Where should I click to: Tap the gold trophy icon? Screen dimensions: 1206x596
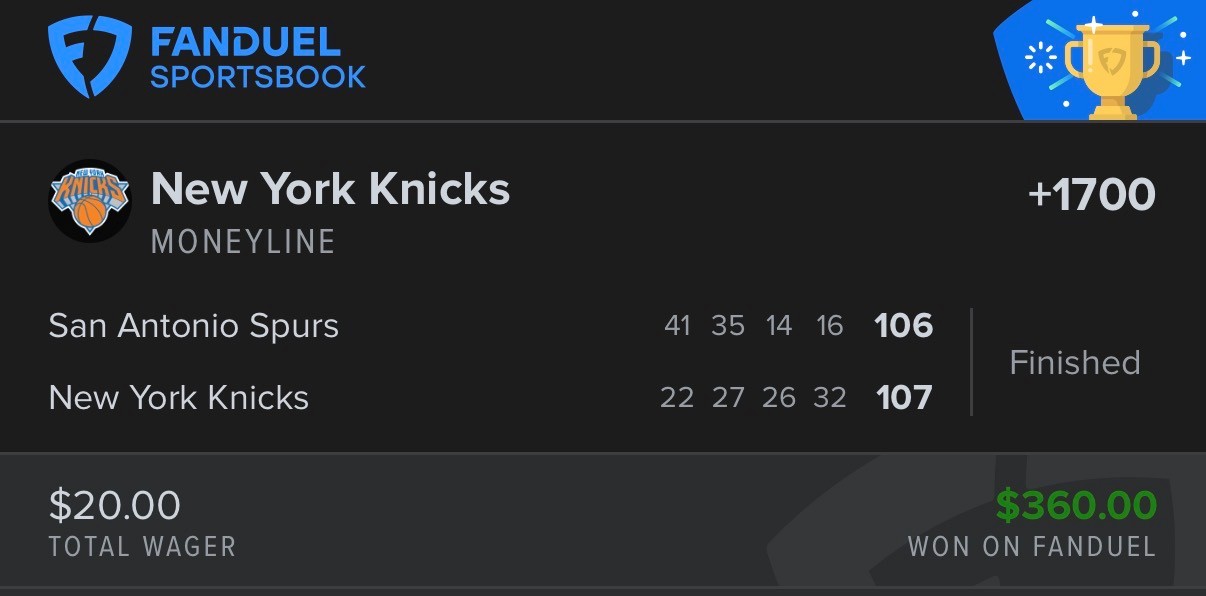pos(1112,67)
